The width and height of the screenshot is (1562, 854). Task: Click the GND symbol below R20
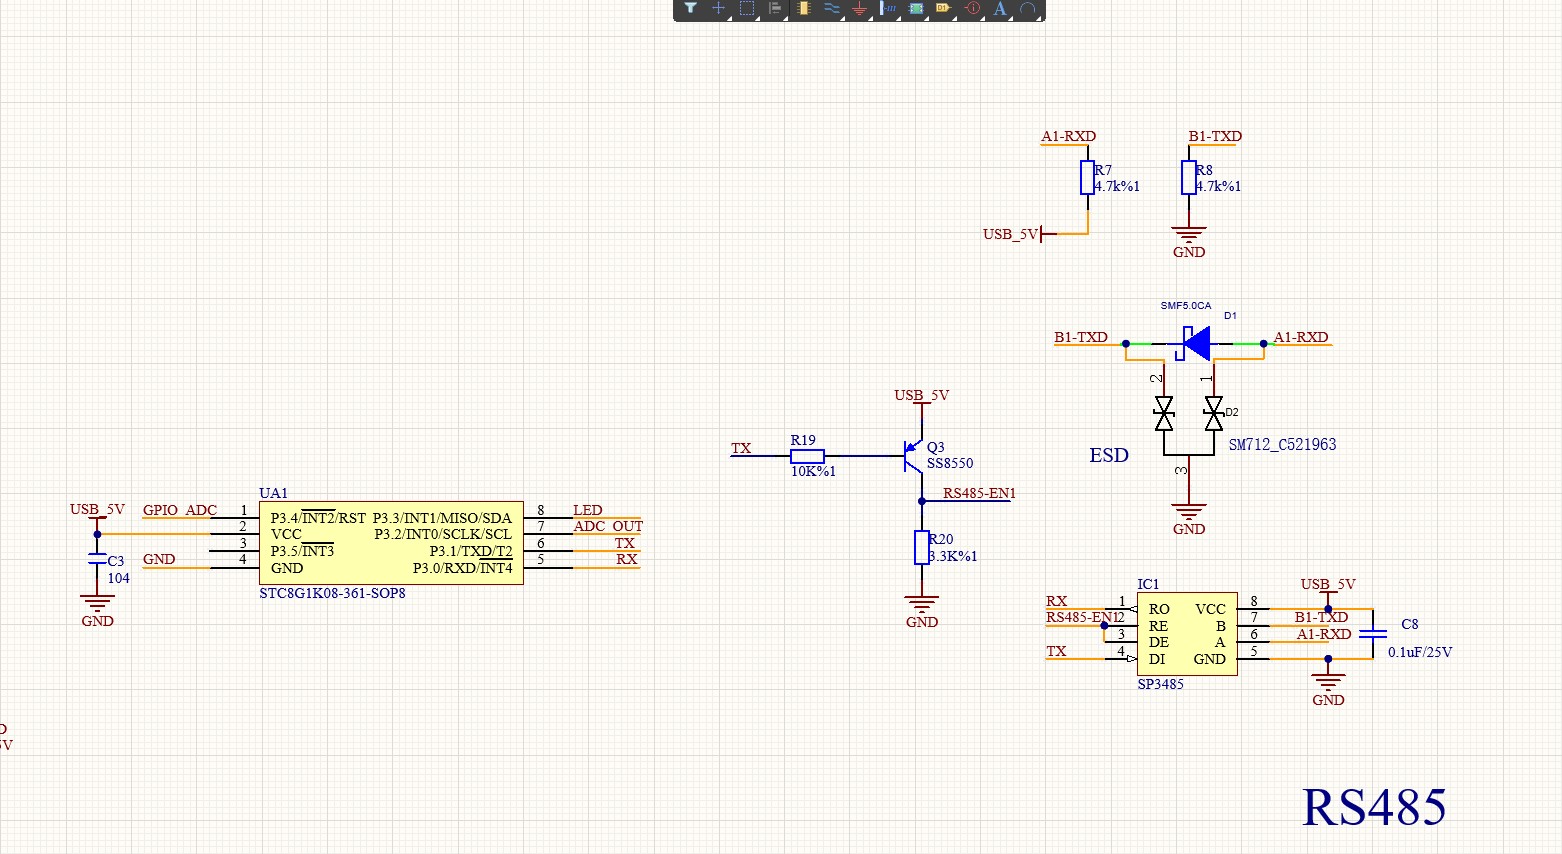pos(922,611)
